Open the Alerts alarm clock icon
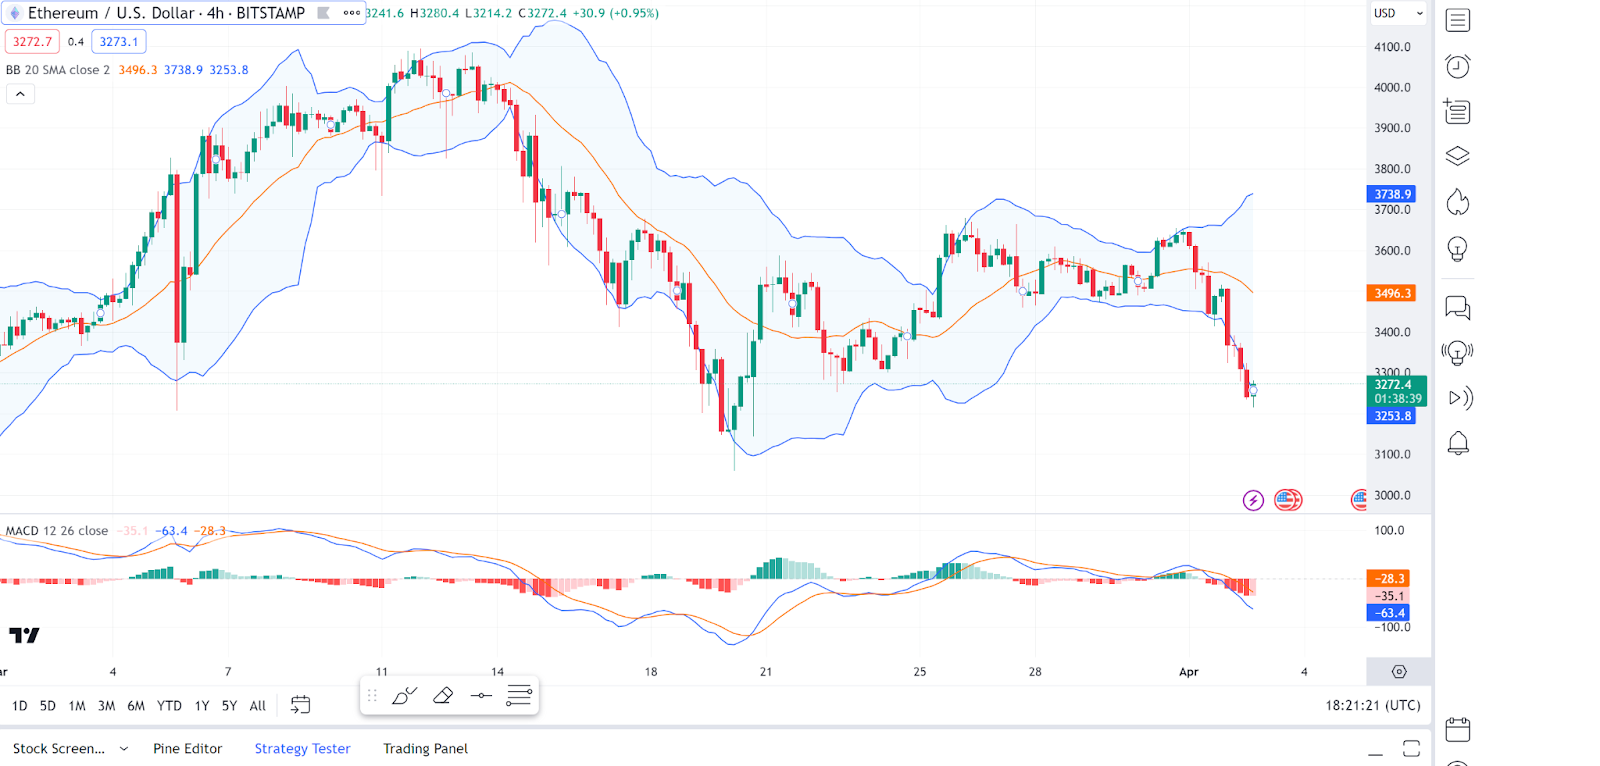The width and height of the screenshot is (1600, 766). (1458, 66)
